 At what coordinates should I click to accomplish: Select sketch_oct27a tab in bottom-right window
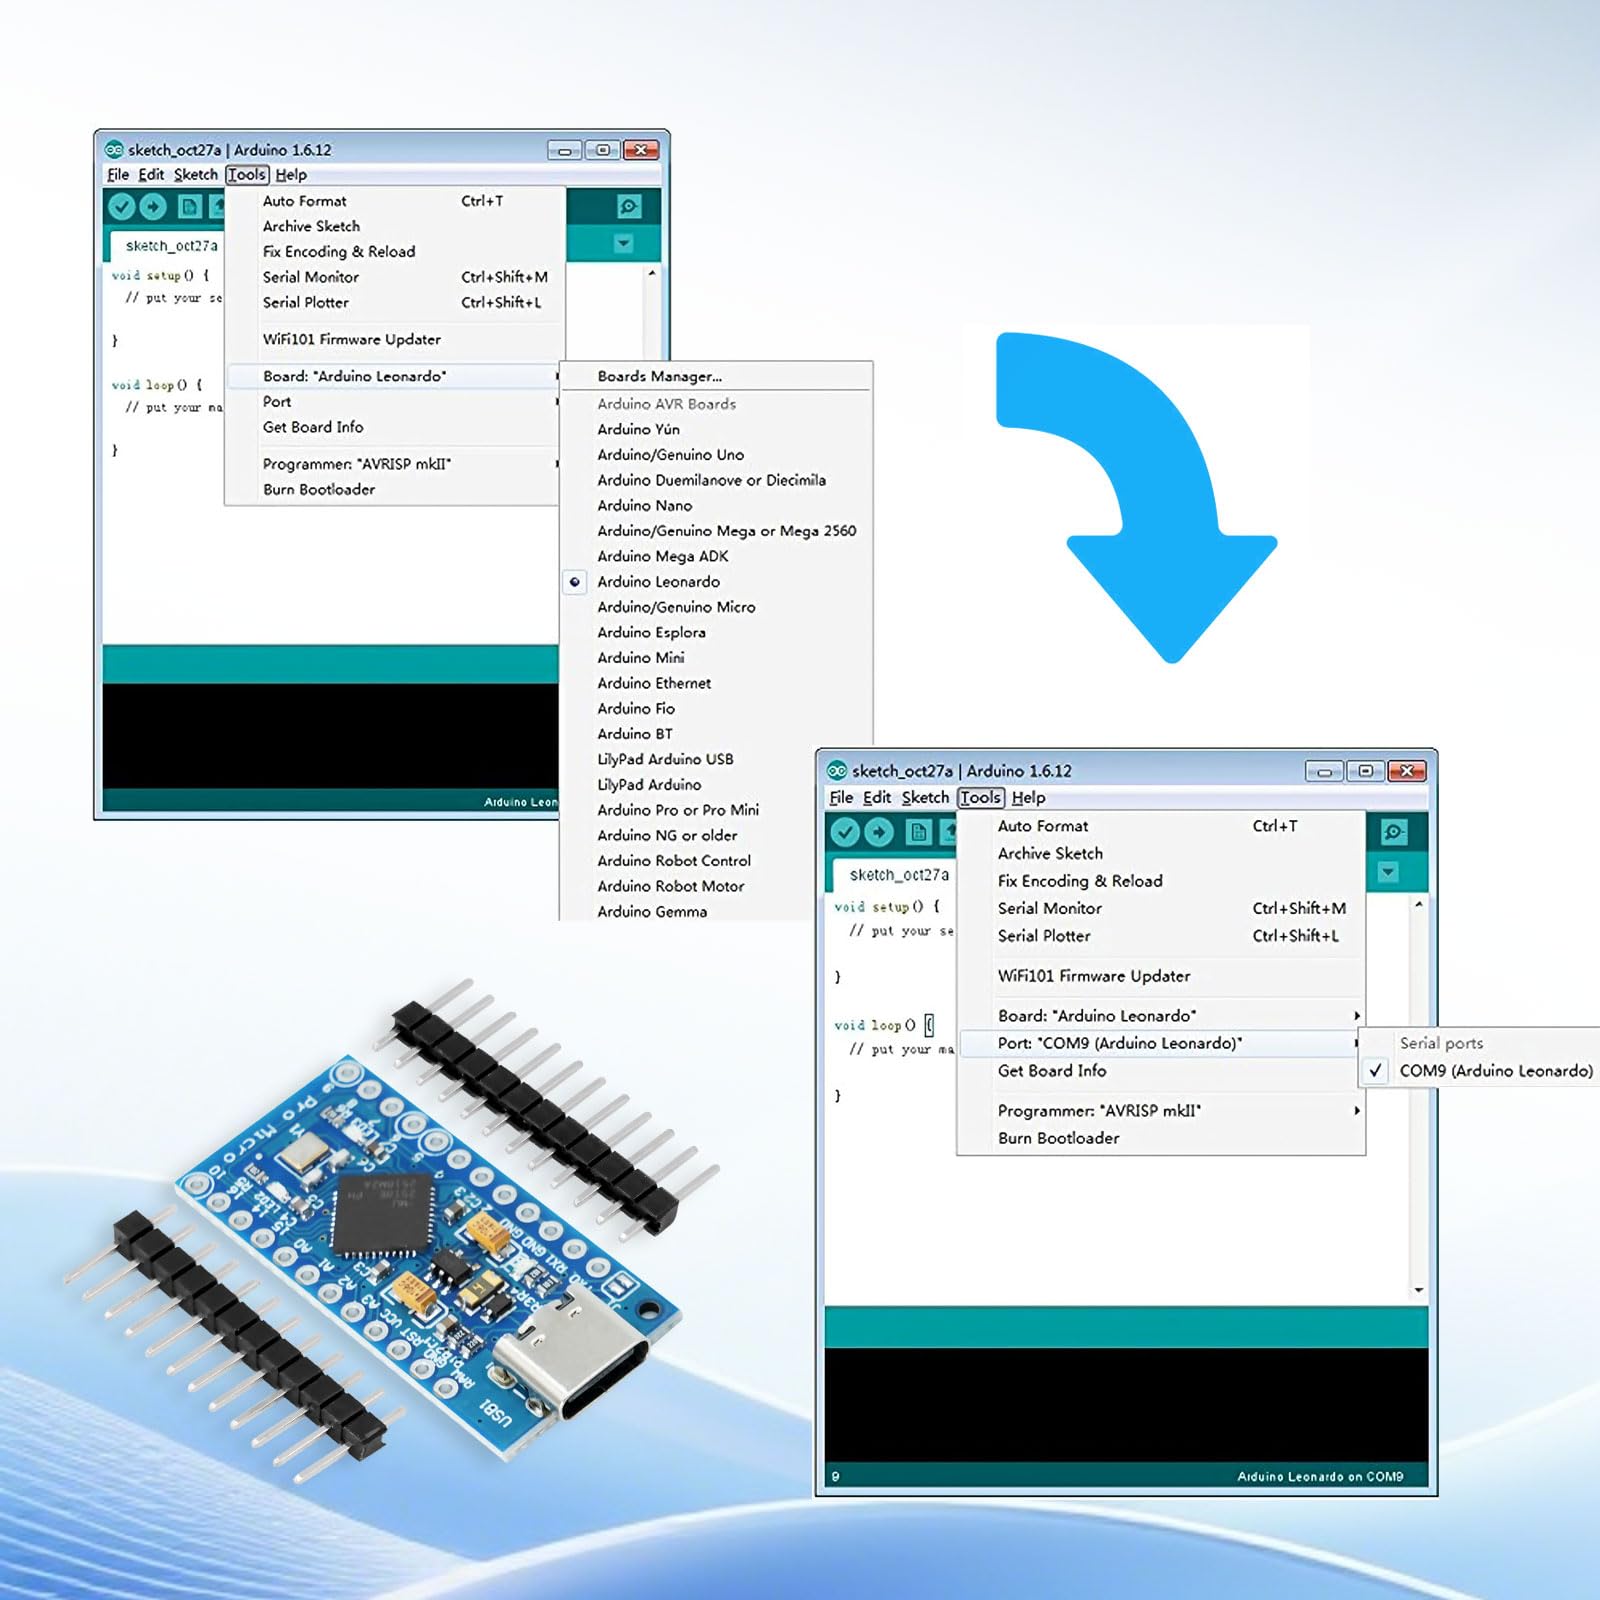[x=893, y=874]
